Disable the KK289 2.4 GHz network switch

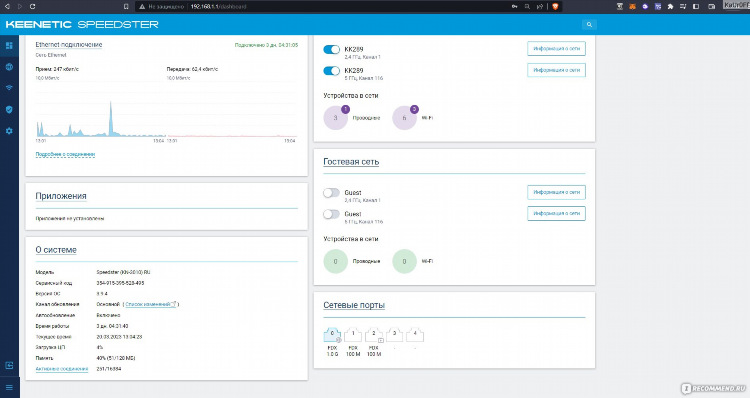coord(331,49)
